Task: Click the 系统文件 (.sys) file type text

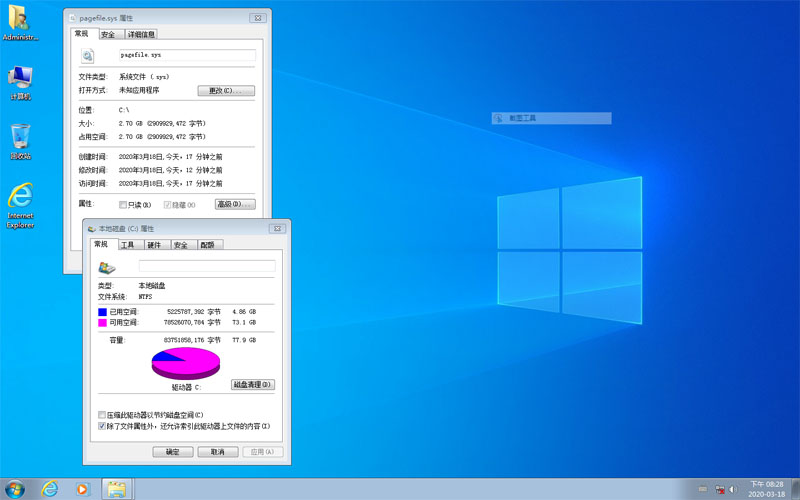Action: tap(144, 77)
